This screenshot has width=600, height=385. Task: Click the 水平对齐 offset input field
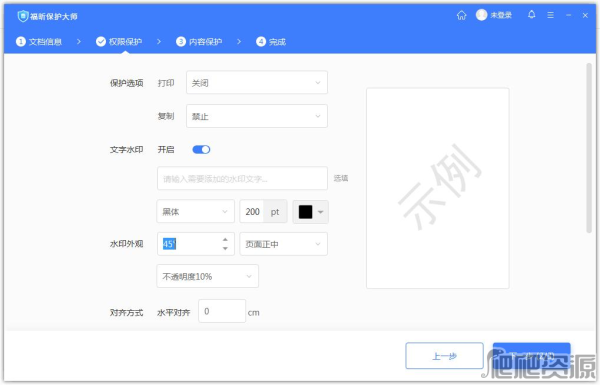click(x=222, y=311)
